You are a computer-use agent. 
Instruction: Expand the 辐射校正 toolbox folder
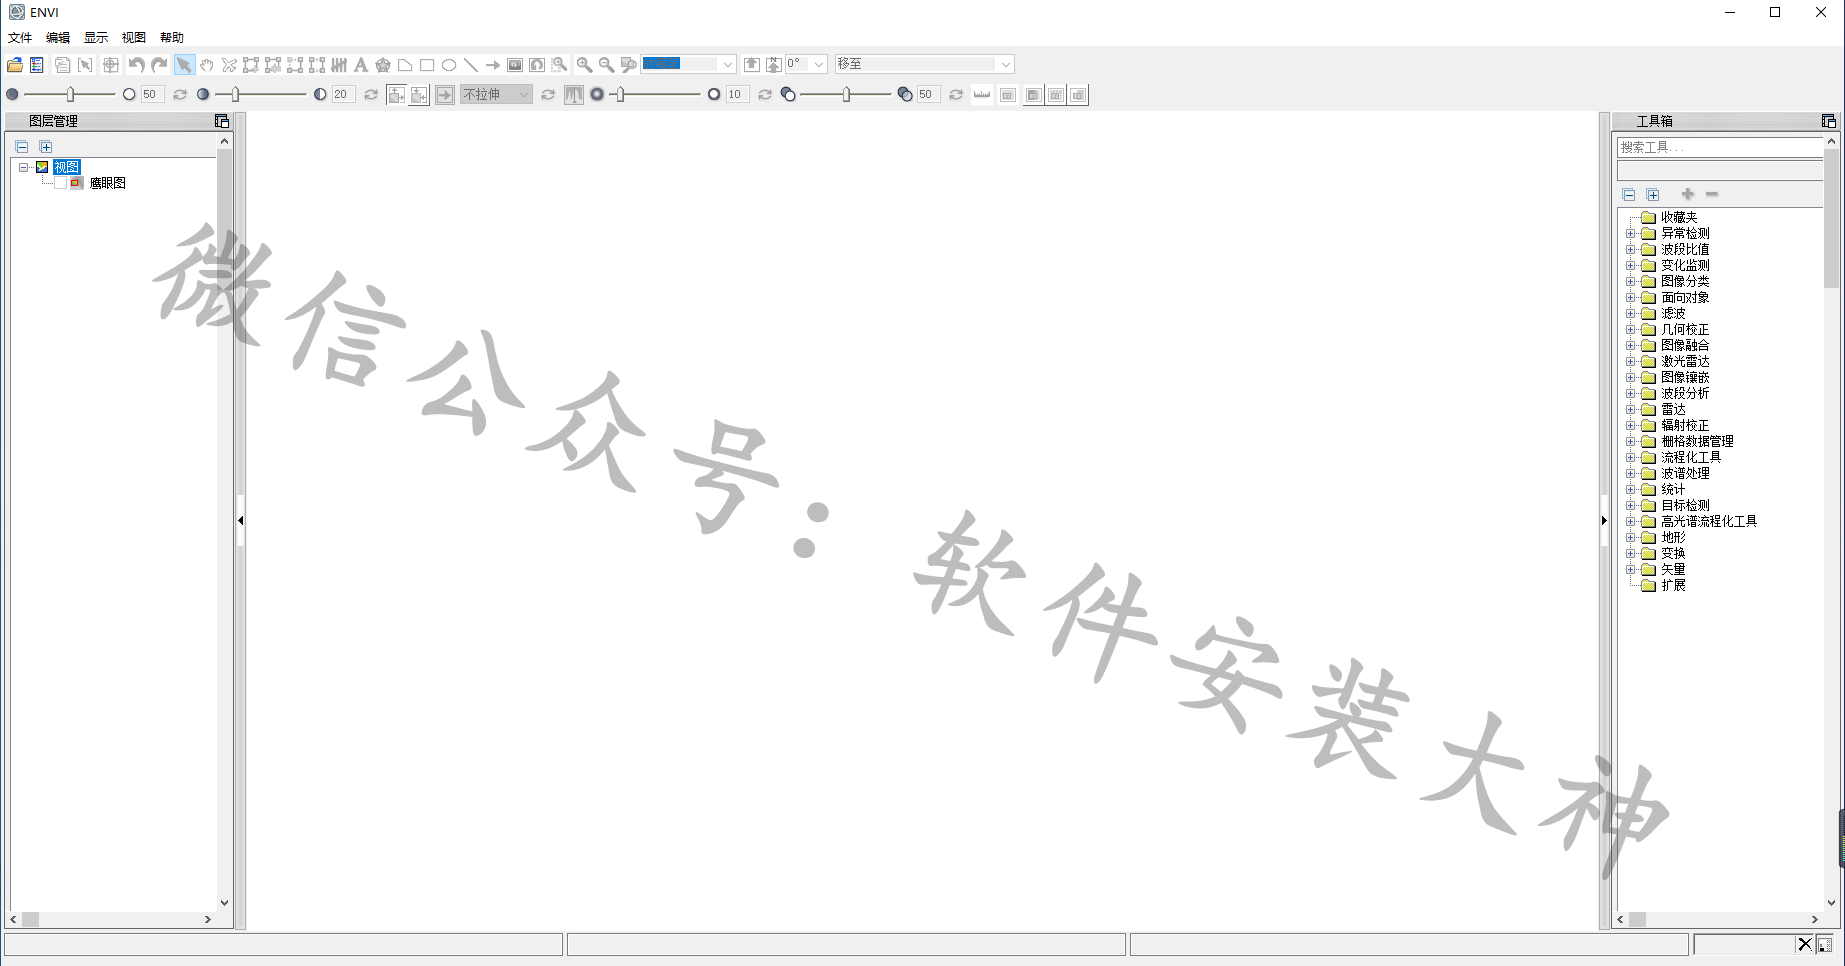coord(1630,425)
